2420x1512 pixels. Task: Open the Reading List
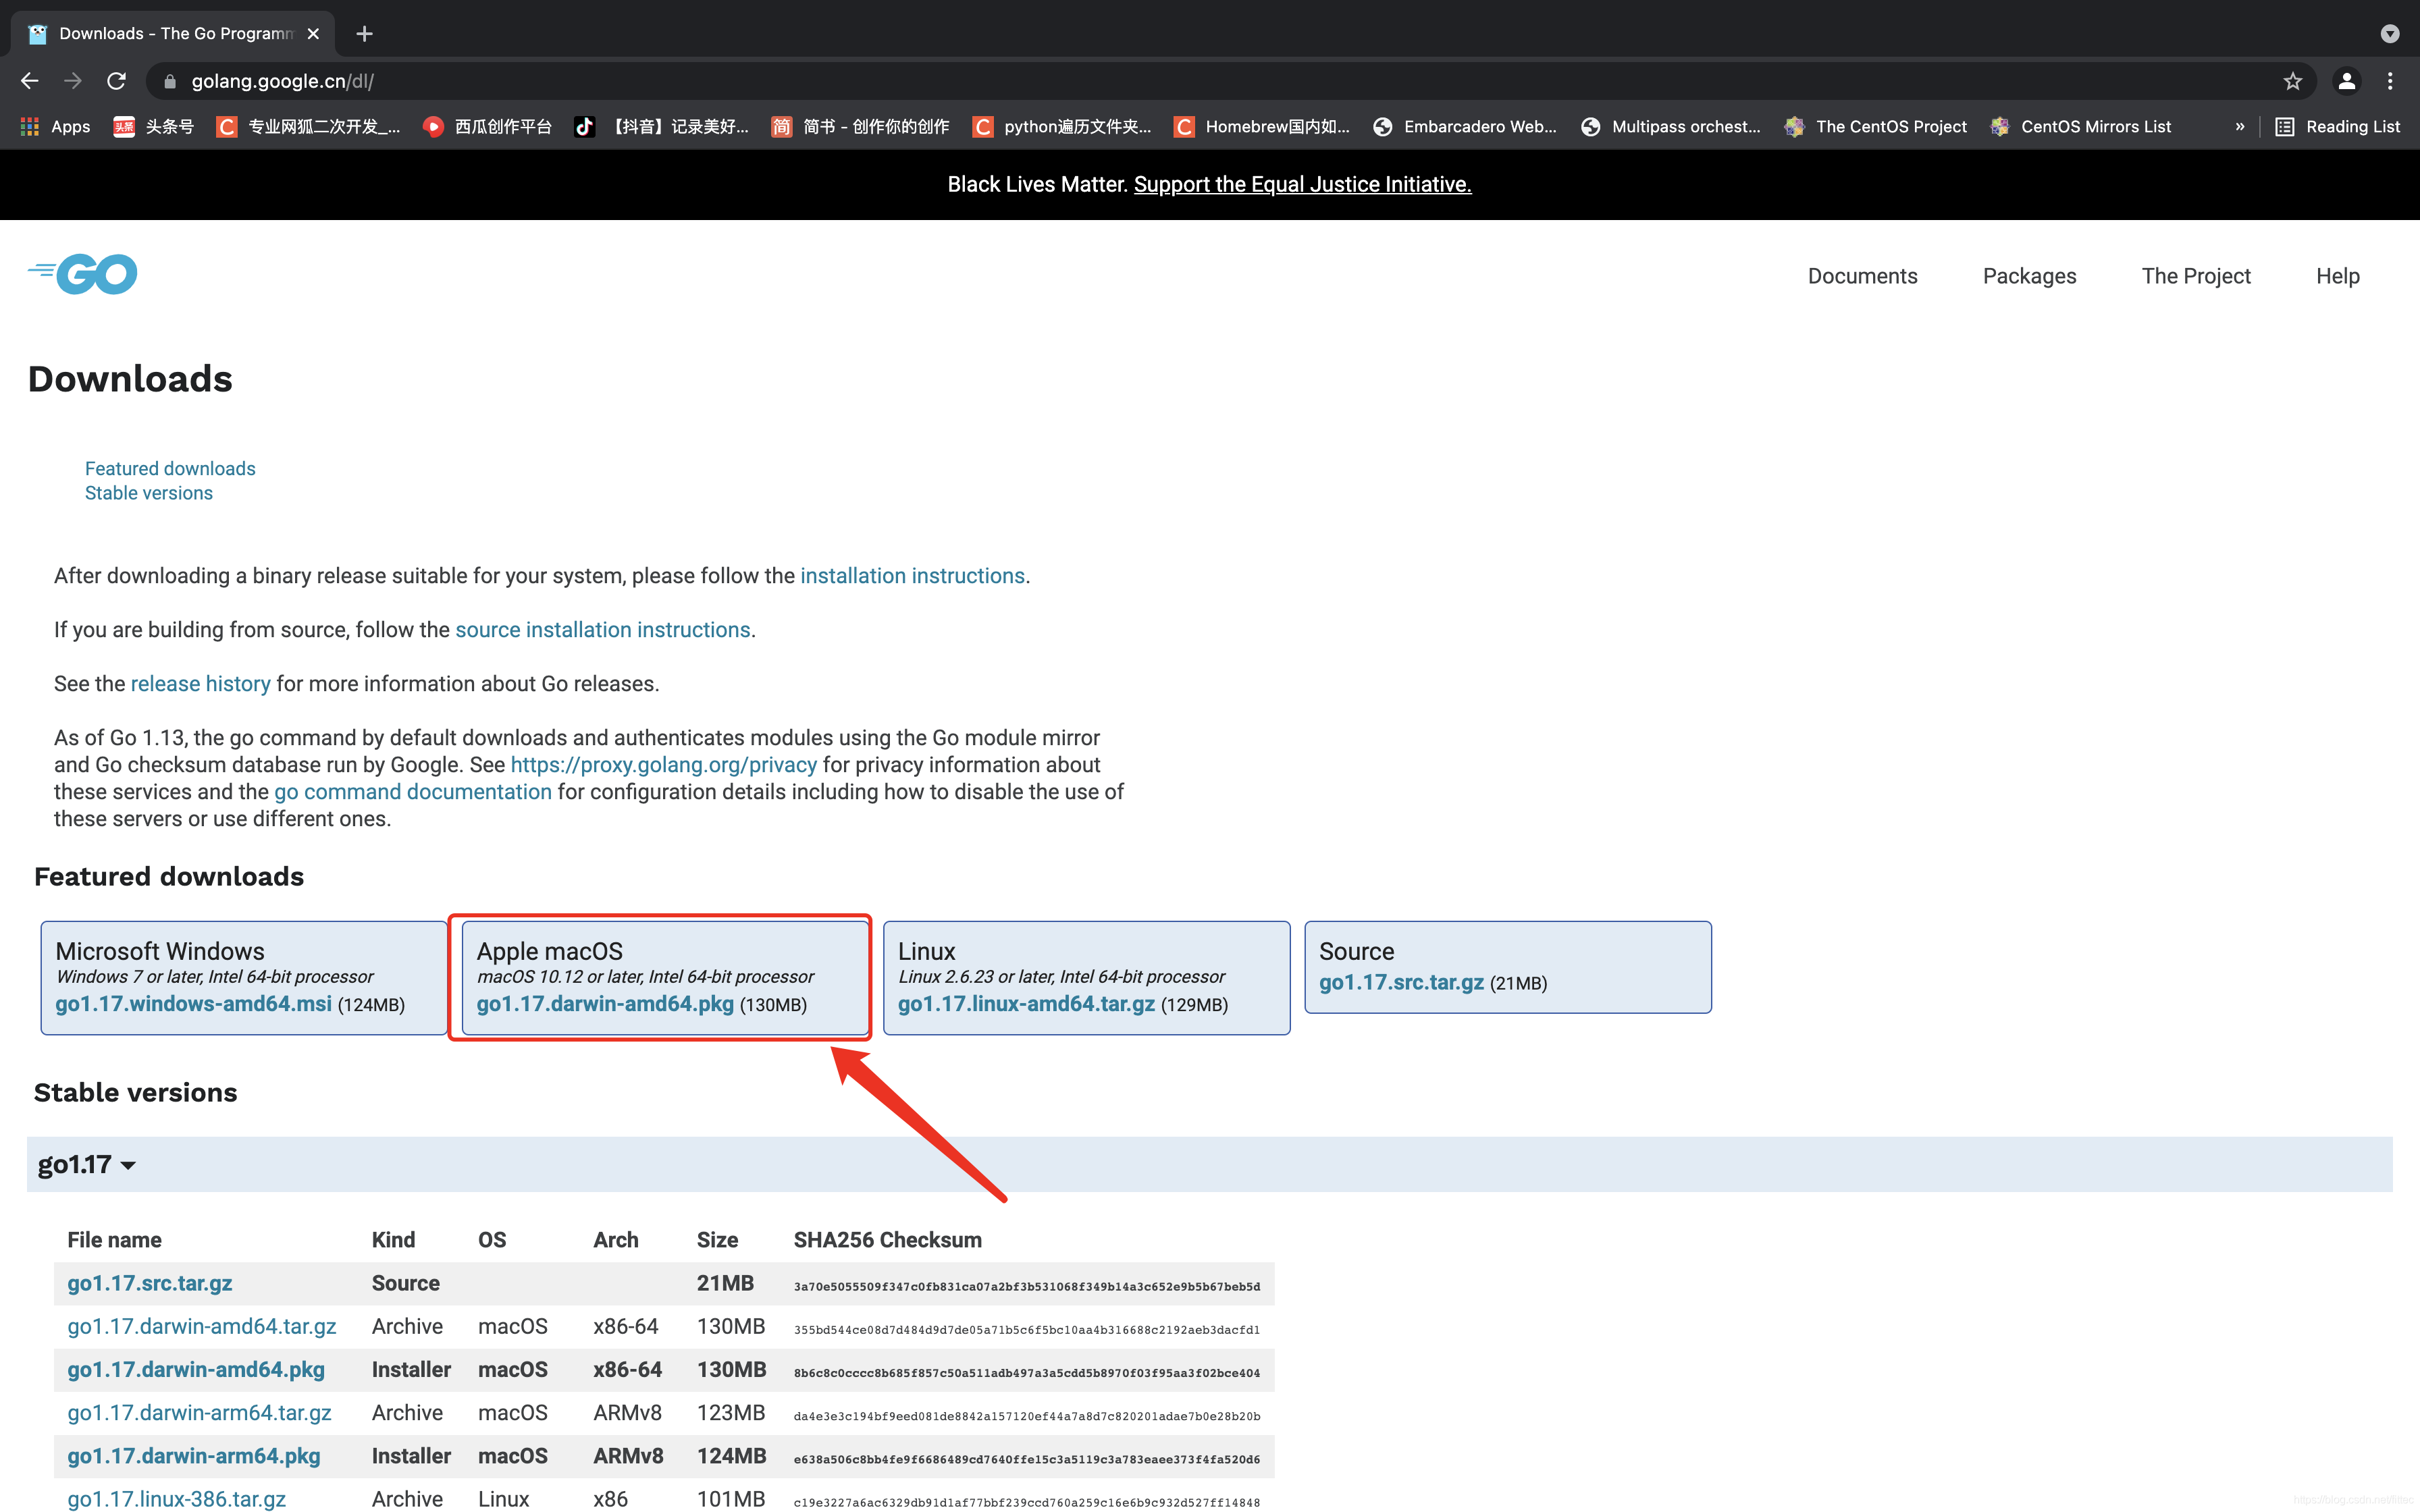[x=2337, y=126]
